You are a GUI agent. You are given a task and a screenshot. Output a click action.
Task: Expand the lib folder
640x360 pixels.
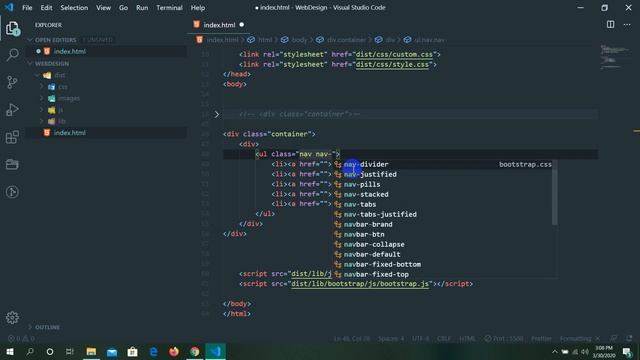(x=42, y=121)
